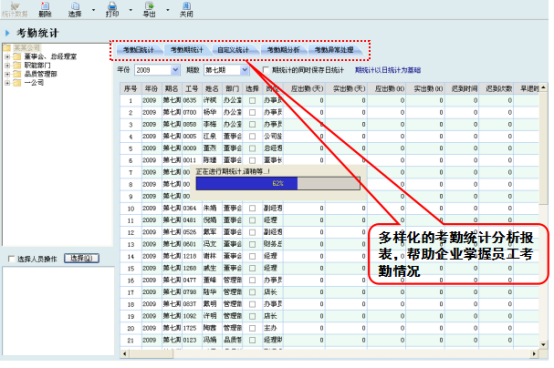Tick the 选择 checkbox in row 2
Viewport: 554px width, 368px height.
pos(252,113)
